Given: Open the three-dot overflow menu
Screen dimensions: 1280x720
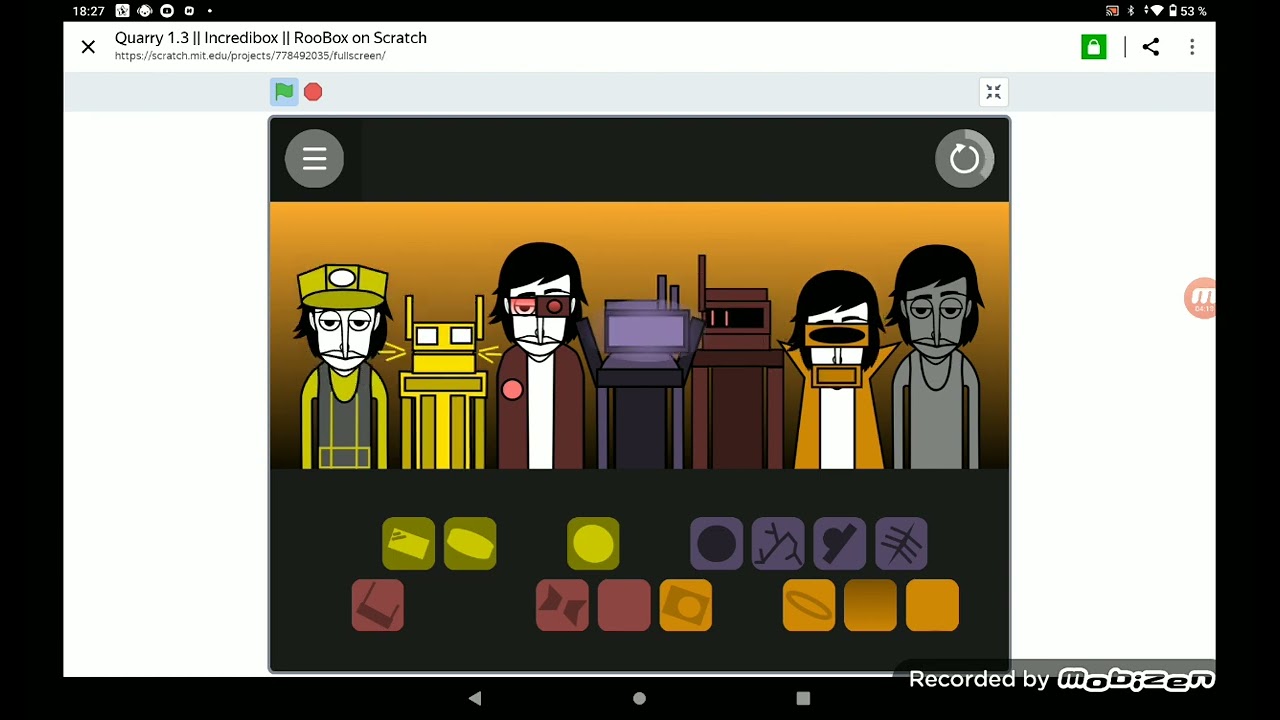Looking at the screenshot, I should pos(1192,47).
